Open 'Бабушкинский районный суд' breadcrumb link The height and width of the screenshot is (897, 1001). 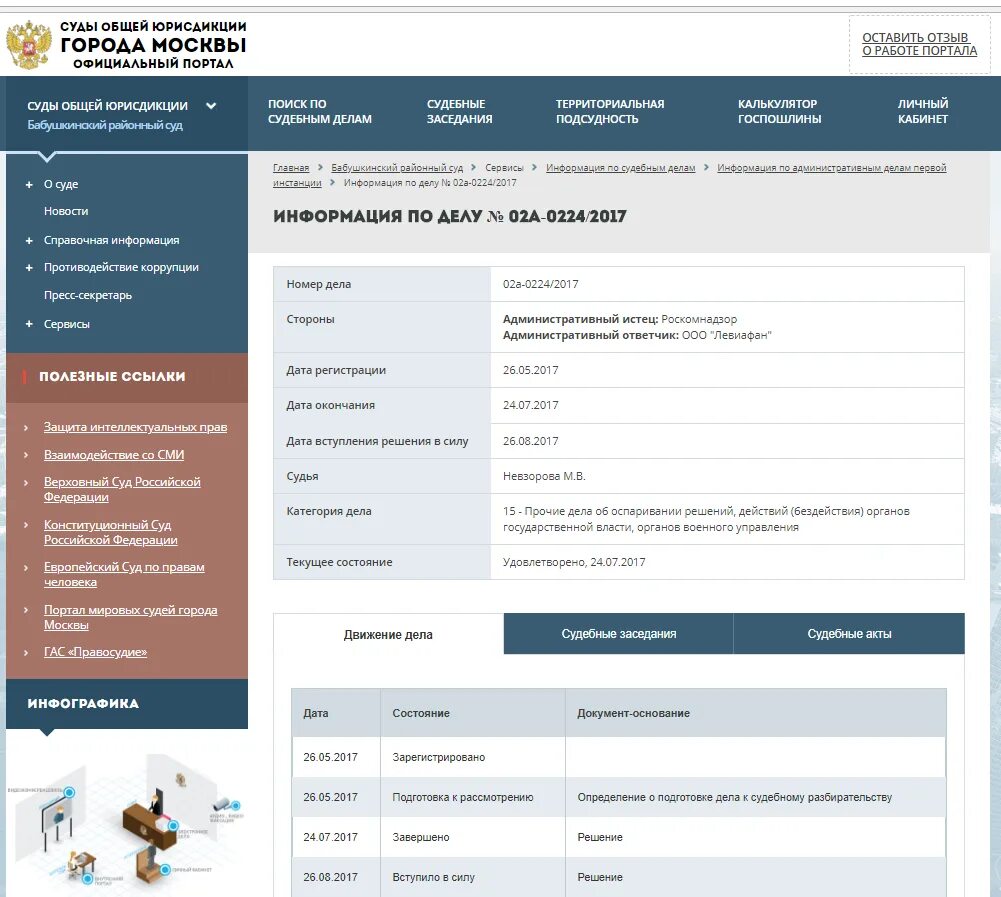[x=397, y=168]
